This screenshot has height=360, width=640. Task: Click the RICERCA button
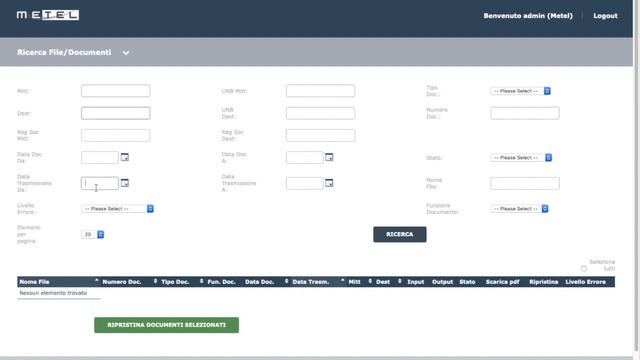coord(400,234)
